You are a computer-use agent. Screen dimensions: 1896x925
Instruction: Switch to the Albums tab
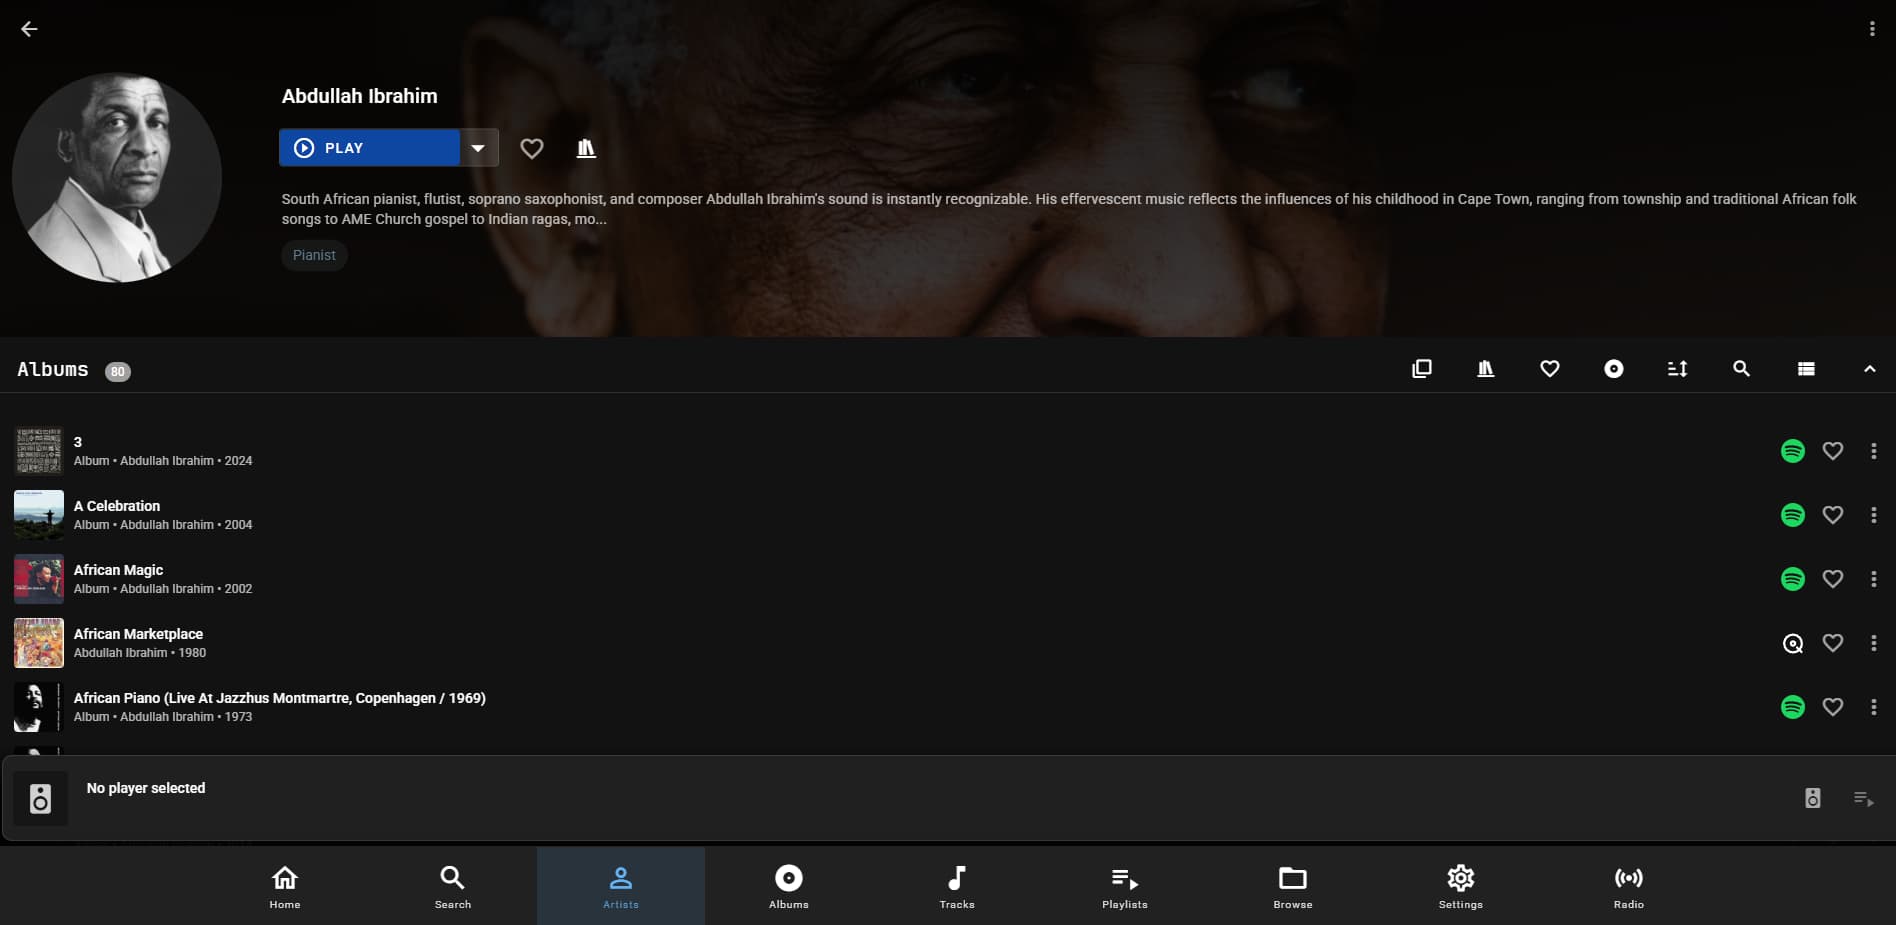[x=789, y=886]
